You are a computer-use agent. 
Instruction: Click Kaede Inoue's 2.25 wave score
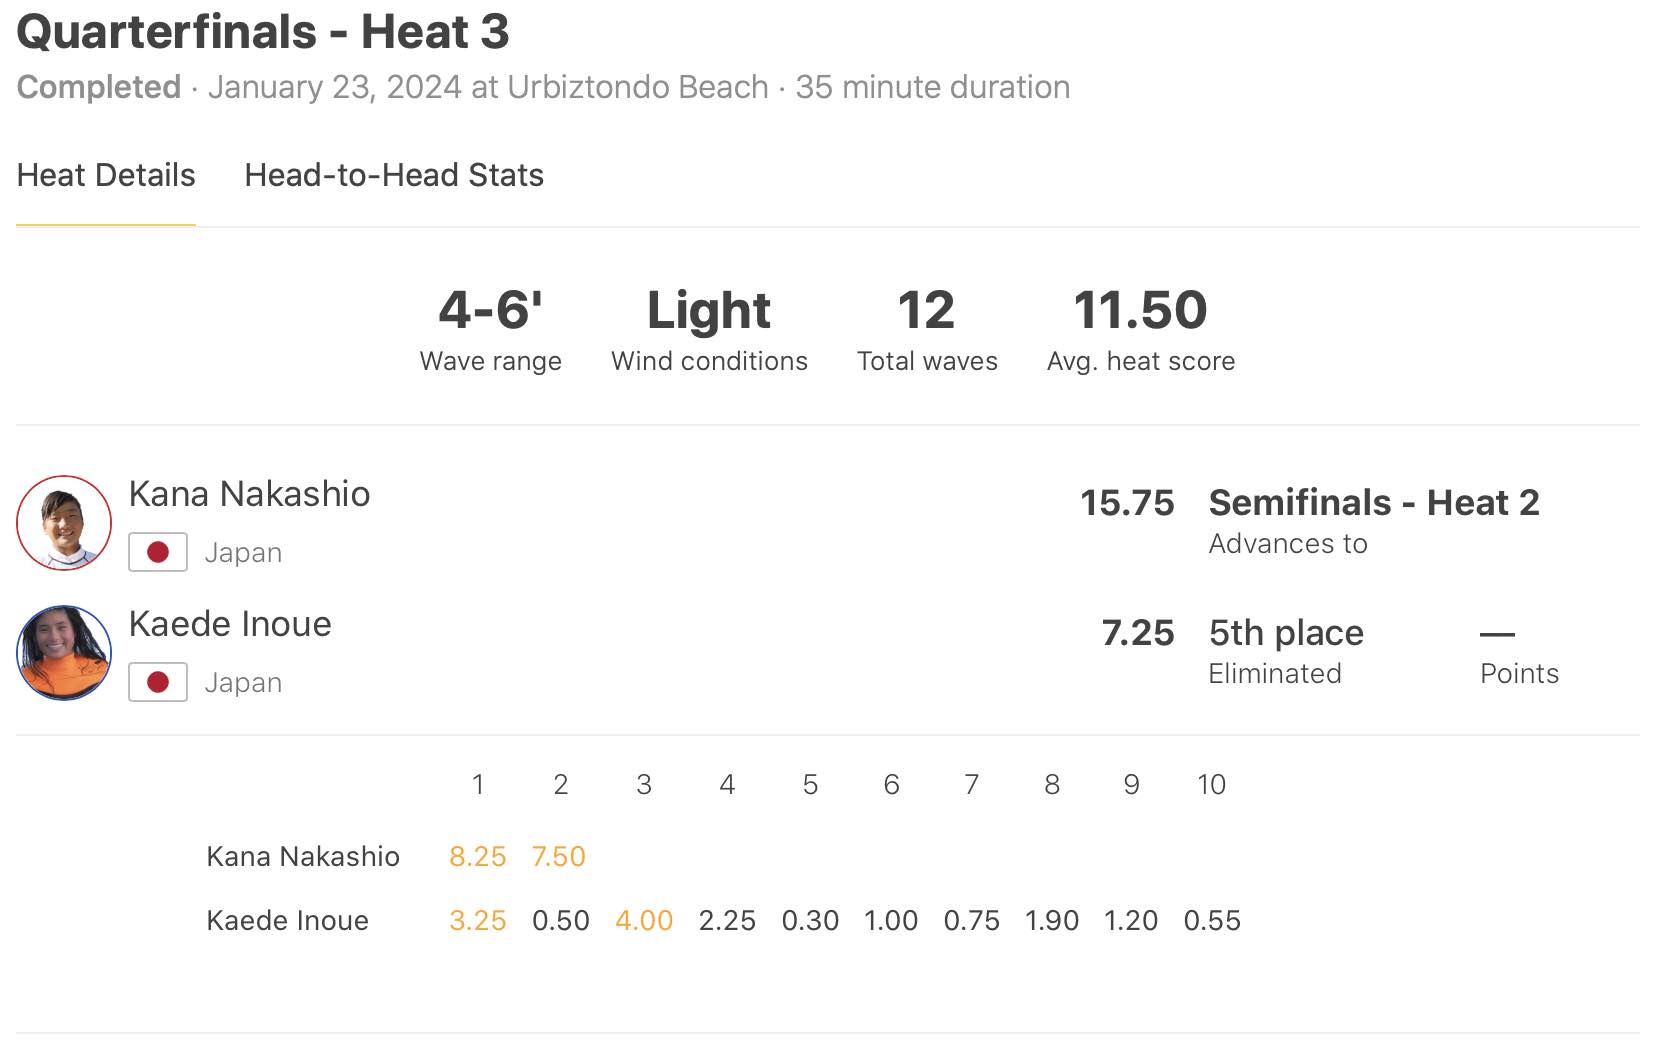727,921
